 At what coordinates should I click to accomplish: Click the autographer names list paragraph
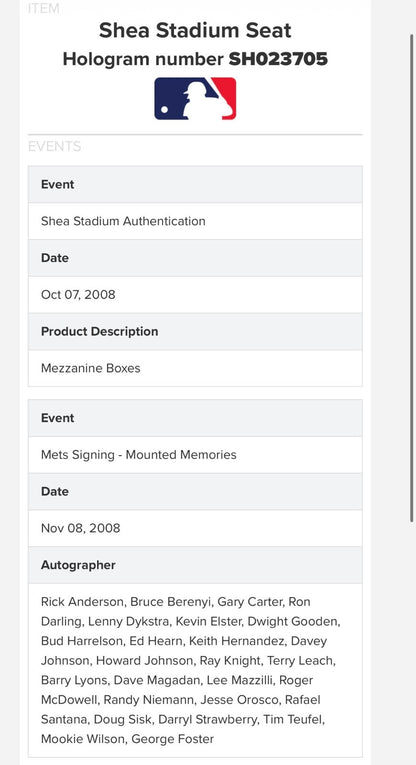coord(191,670)
